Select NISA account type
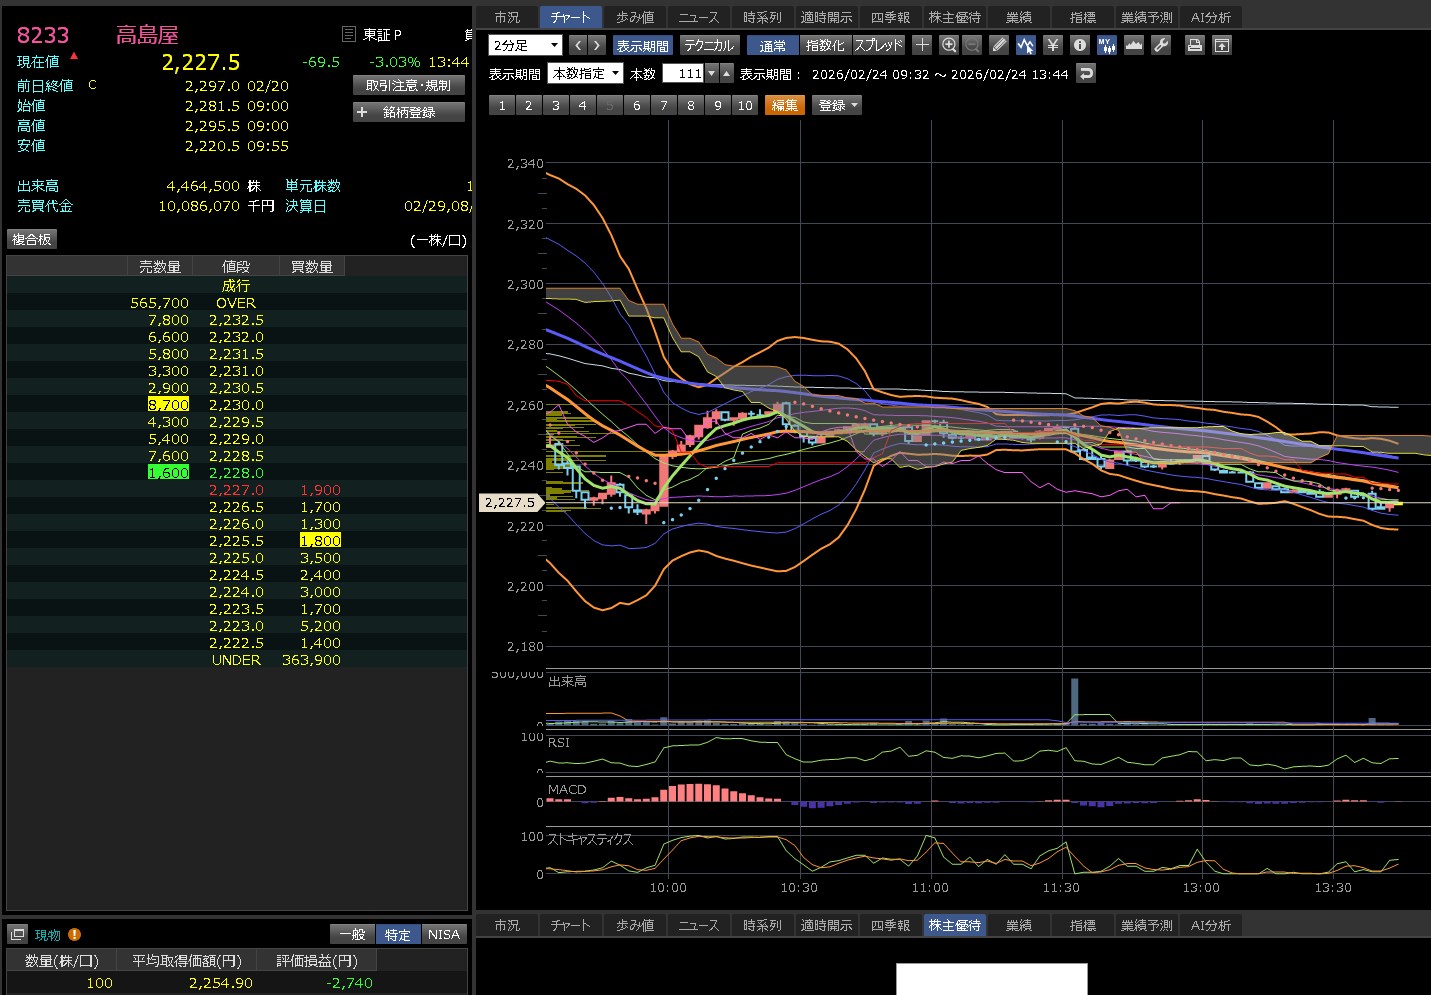Image resolution: width=1431 pixels, height=995 pixels. coord(443,934)
